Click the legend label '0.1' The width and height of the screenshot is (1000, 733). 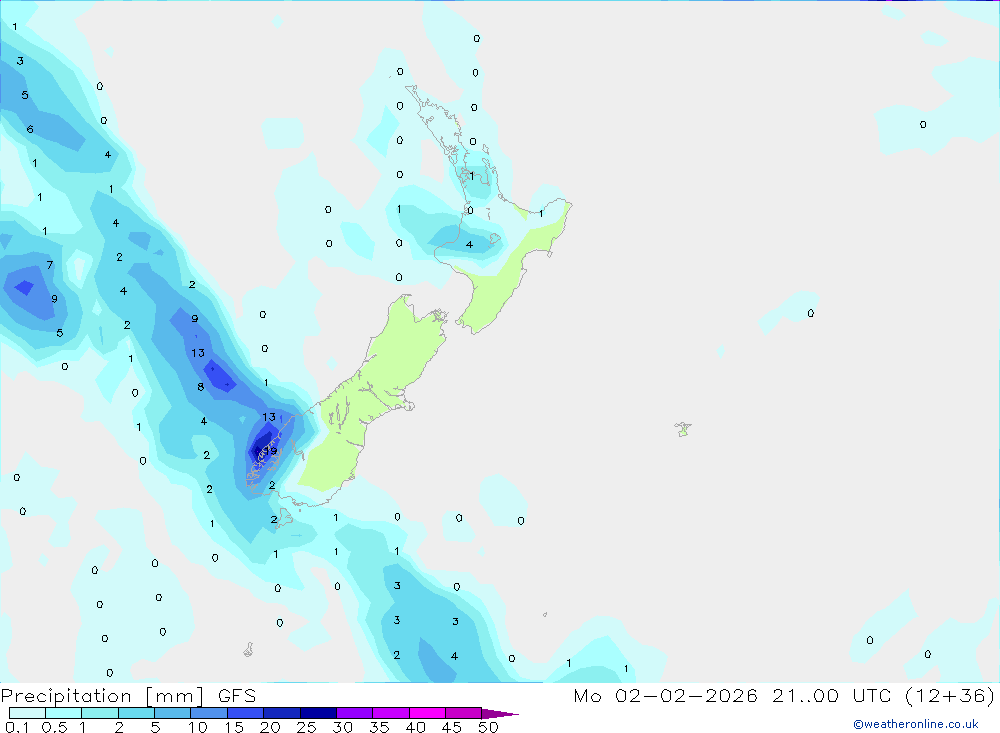(x=17, y=727)
